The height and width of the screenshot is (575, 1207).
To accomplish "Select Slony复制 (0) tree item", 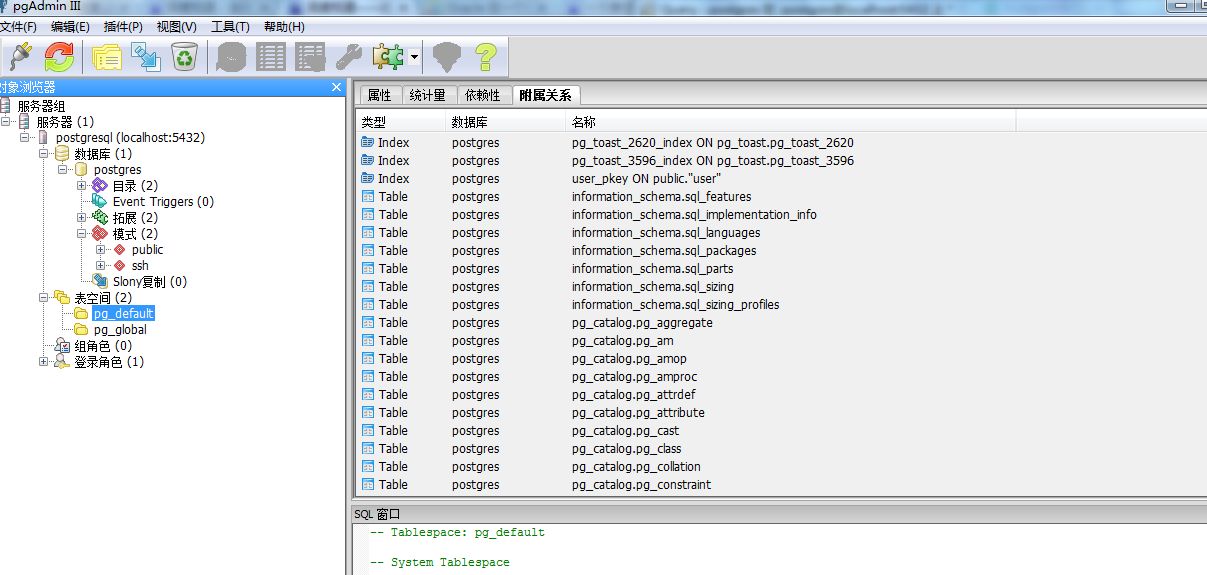I will [150, 282].
